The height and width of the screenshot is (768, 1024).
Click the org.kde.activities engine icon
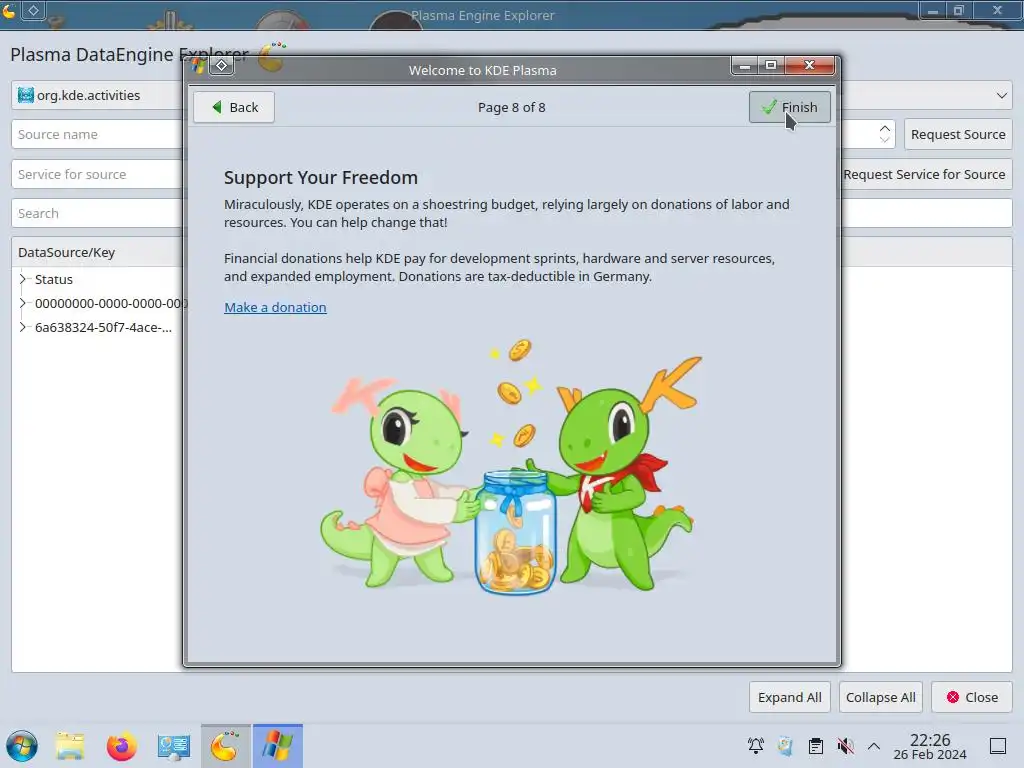click(25, 95)
